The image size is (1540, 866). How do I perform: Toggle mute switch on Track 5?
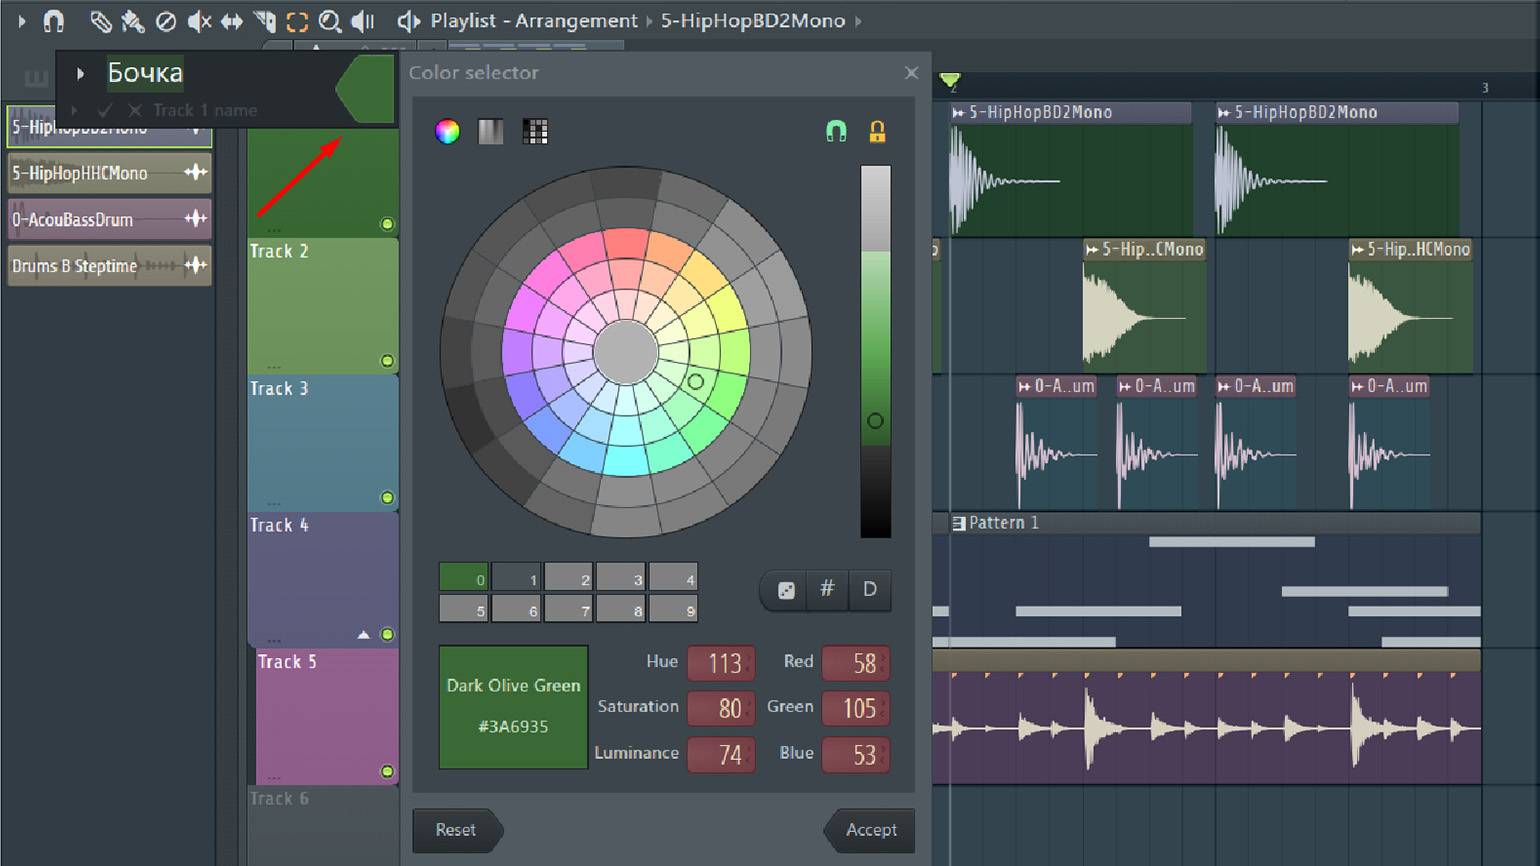(387, 771)
